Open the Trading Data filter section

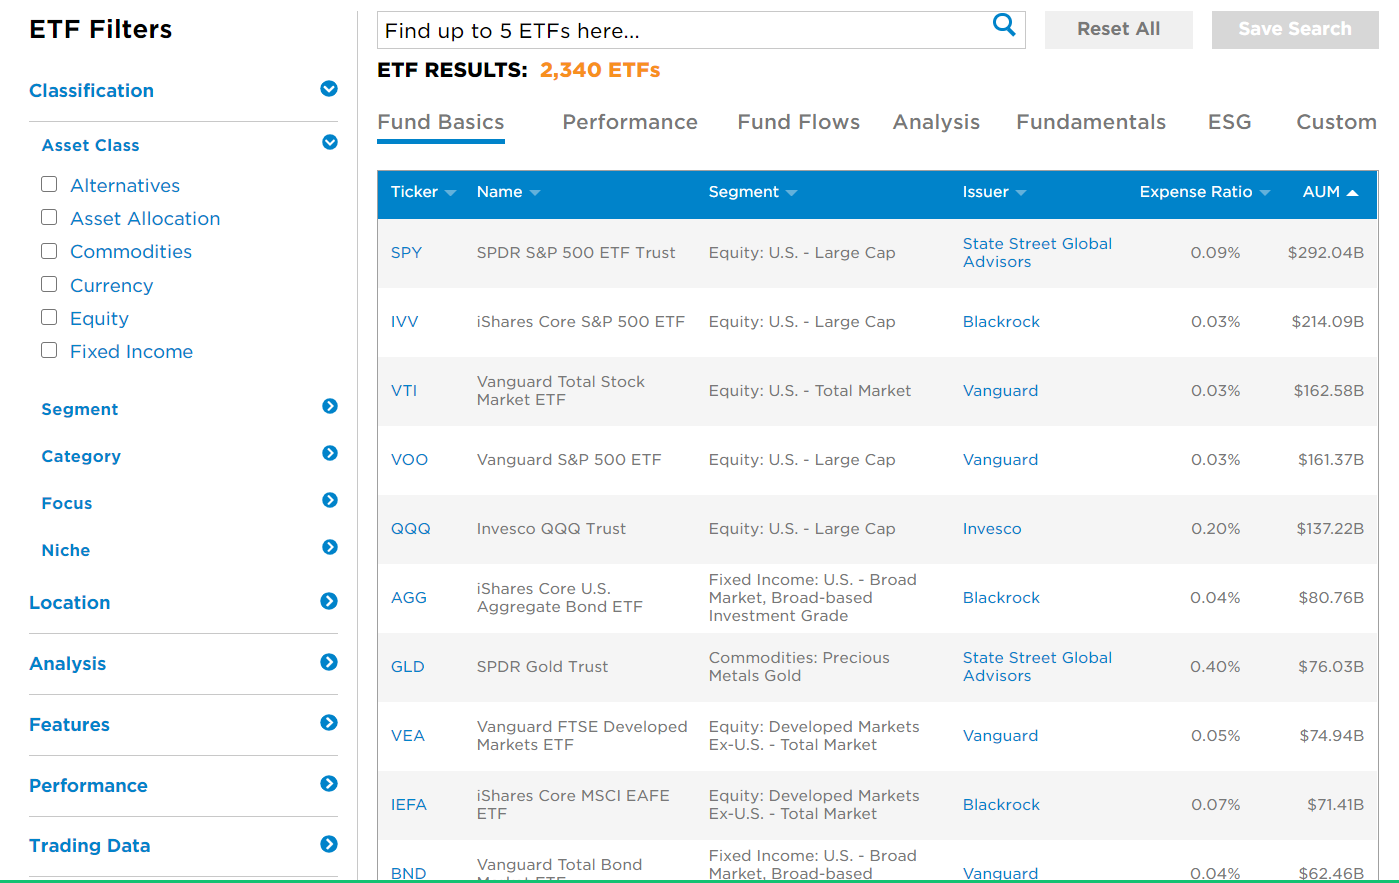(329, 843)
